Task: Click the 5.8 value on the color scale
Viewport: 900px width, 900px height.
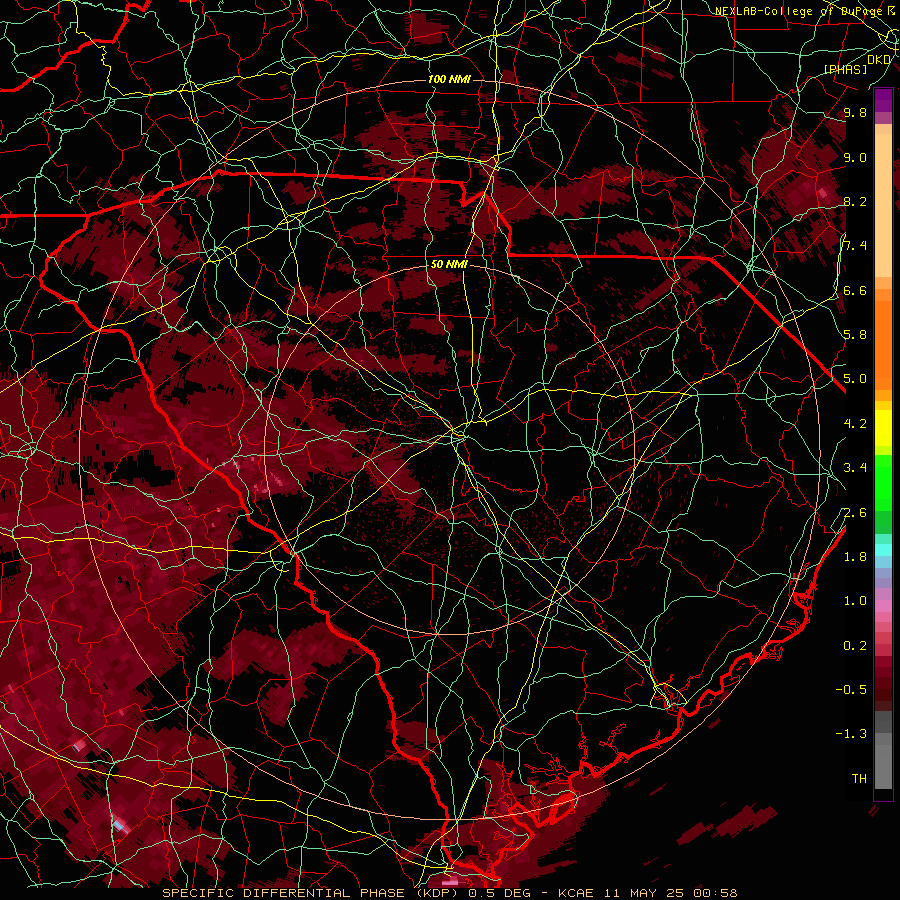Action: [x=855, y=335]
